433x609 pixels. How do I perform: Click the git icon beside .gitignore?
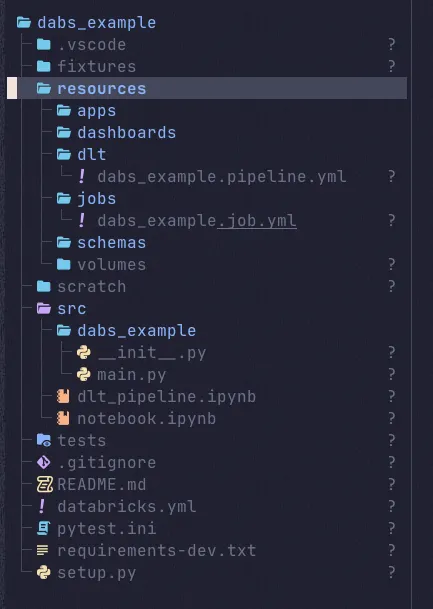[x=43, y=463]
